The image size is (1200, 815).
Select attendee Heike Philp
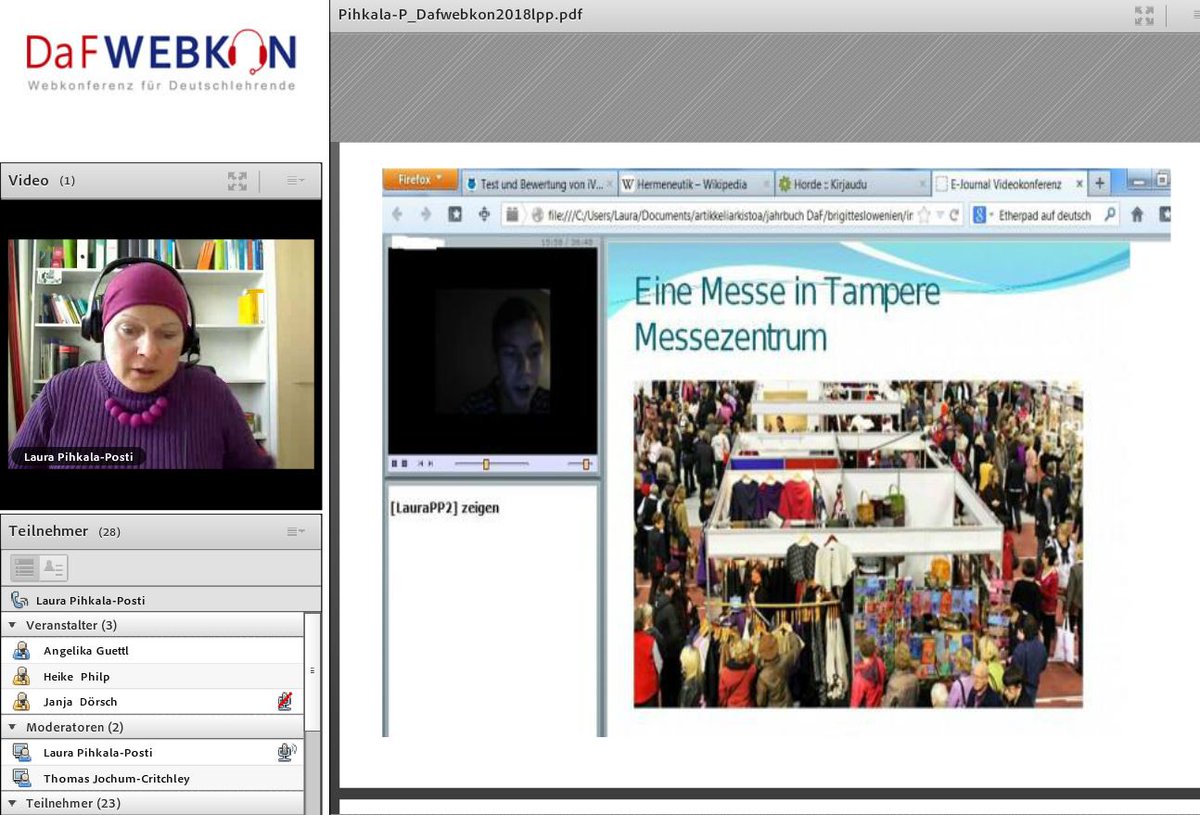point(152,677)
